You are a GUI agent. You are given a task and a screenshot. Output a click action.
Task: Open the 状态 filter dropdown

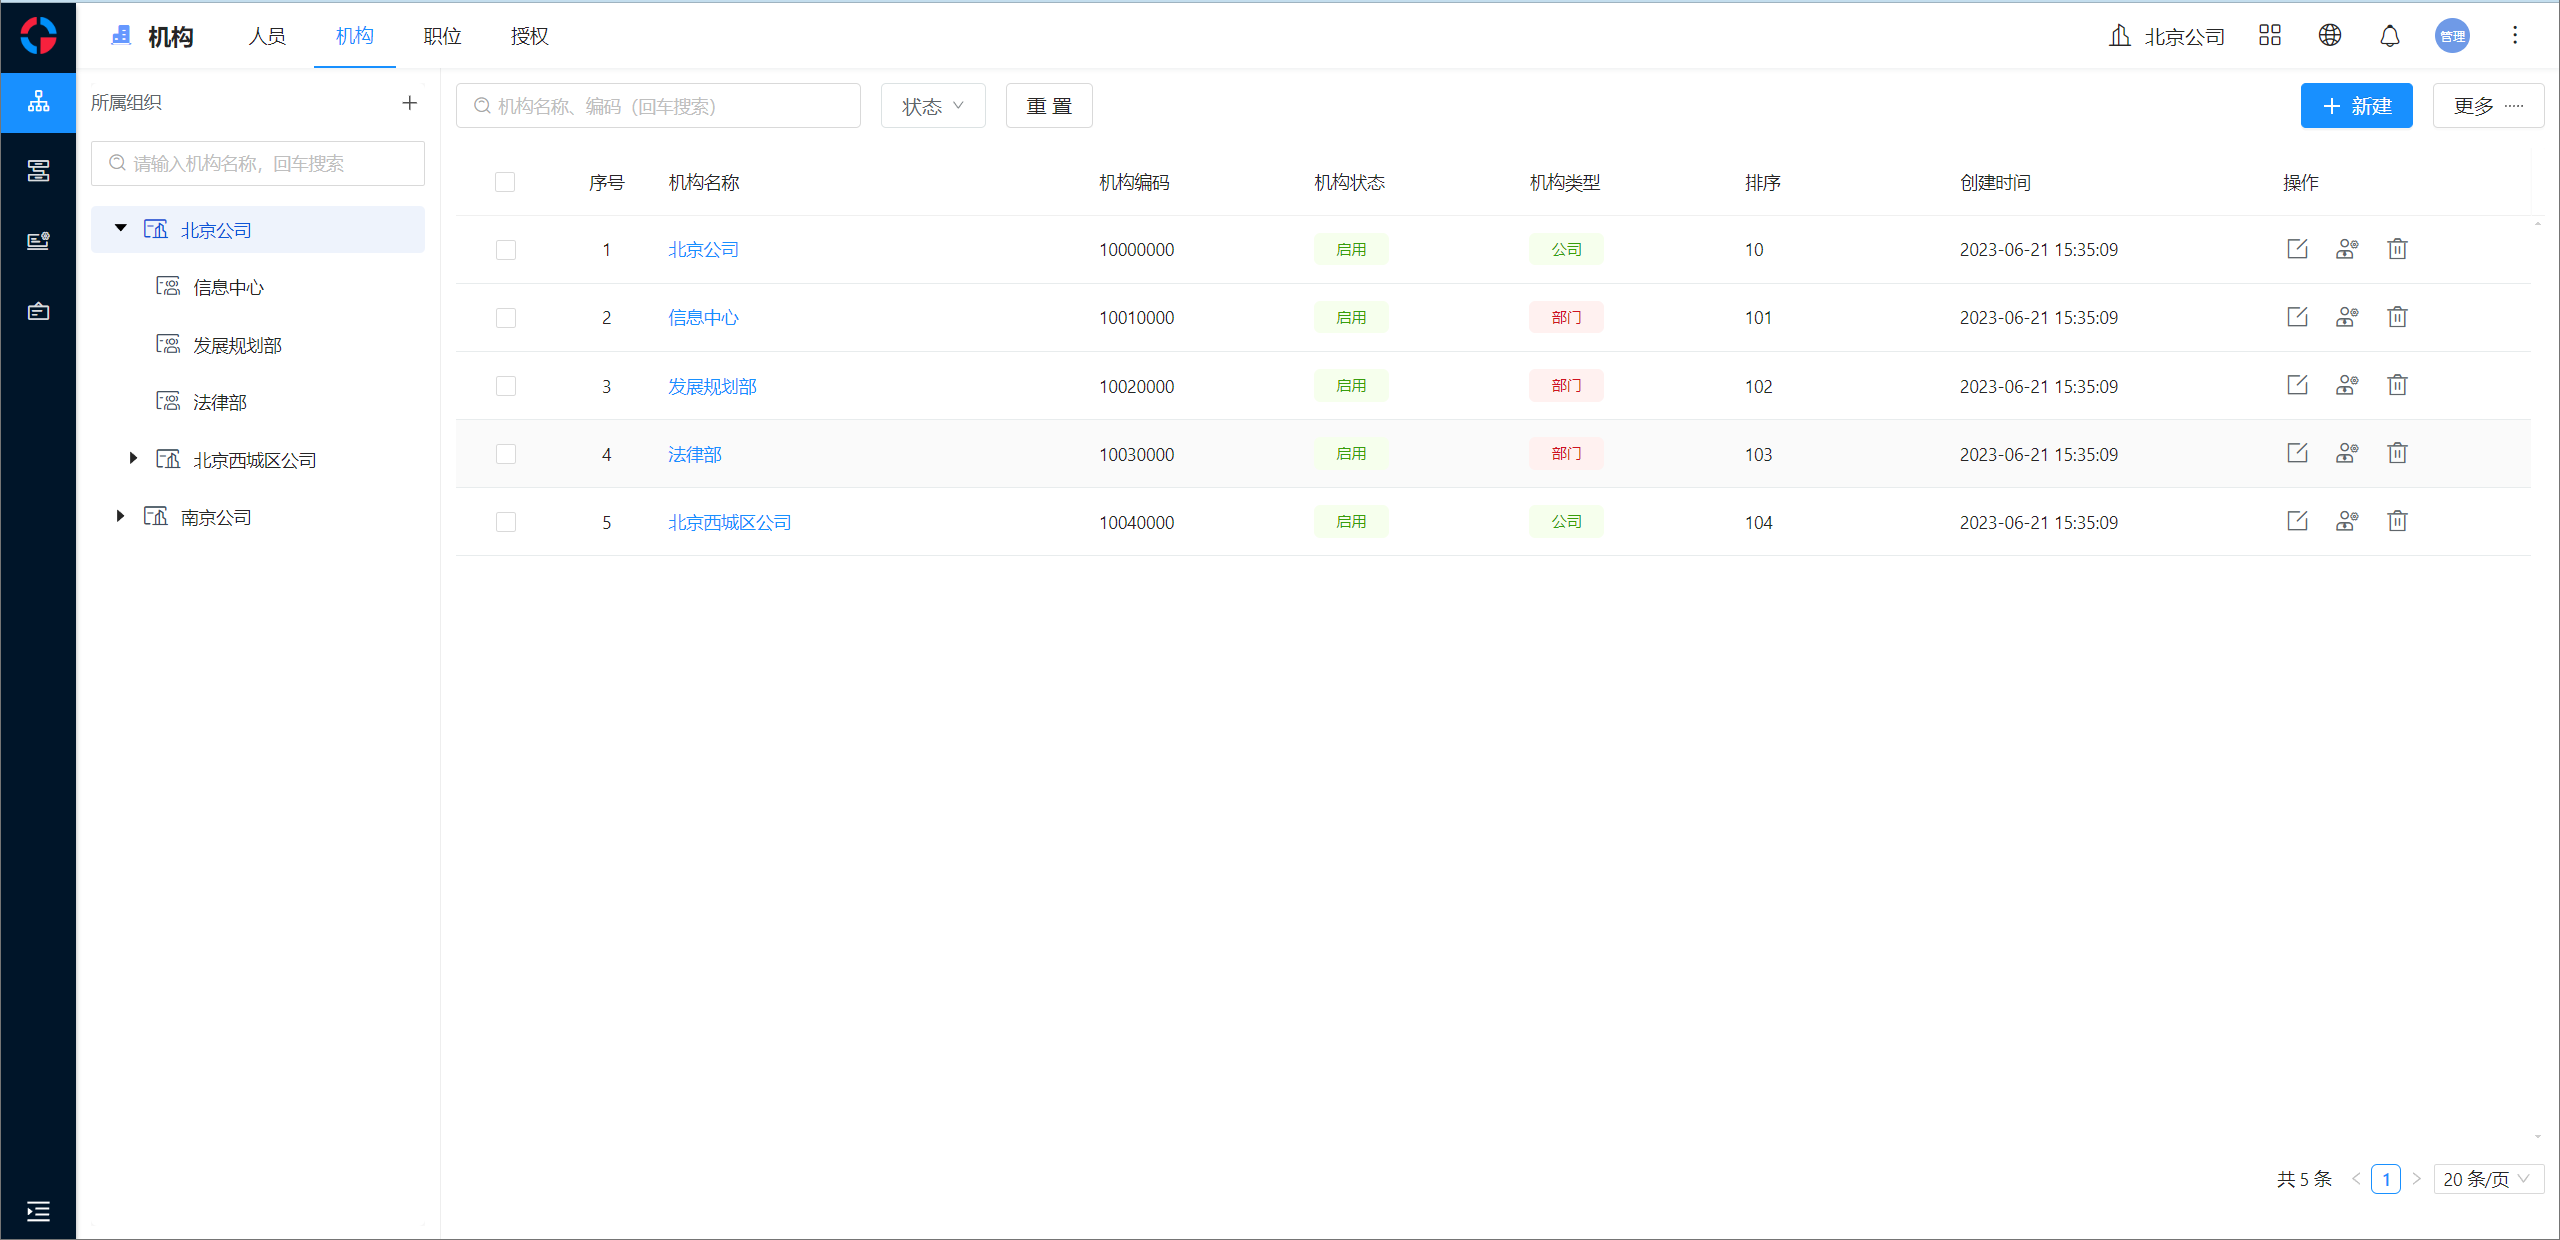coord(932,106)
